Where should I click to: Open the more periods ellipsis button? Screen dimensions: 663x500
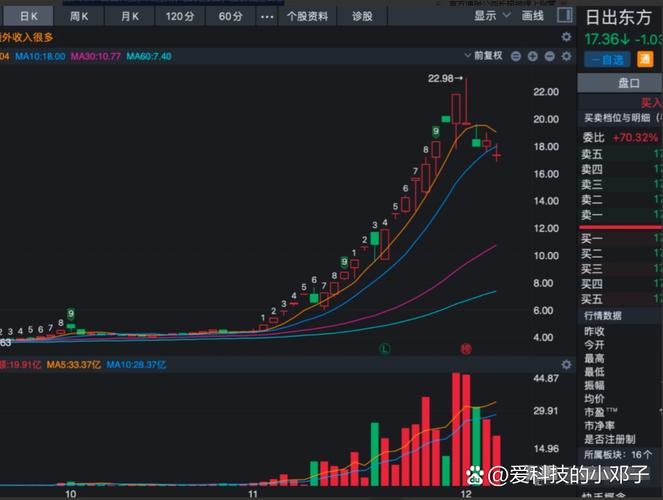coord(267,17)
